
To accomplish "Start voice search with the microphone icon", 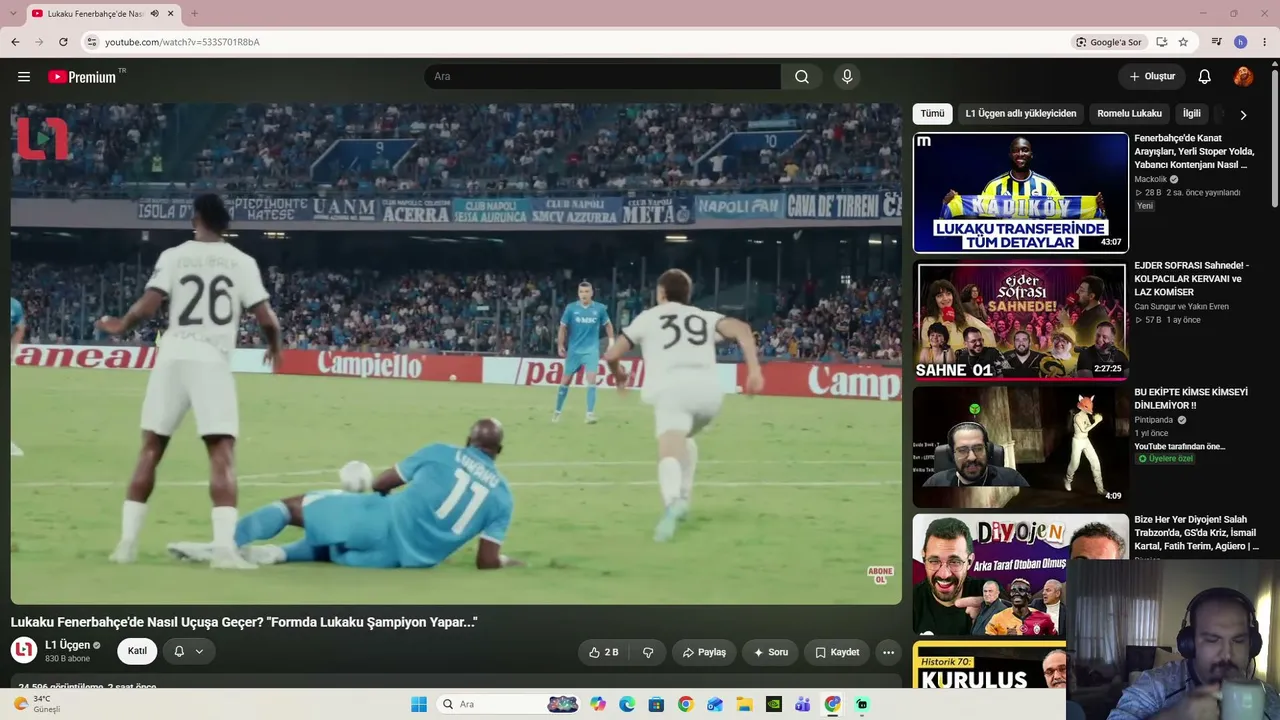I will (x=847, y=77).
